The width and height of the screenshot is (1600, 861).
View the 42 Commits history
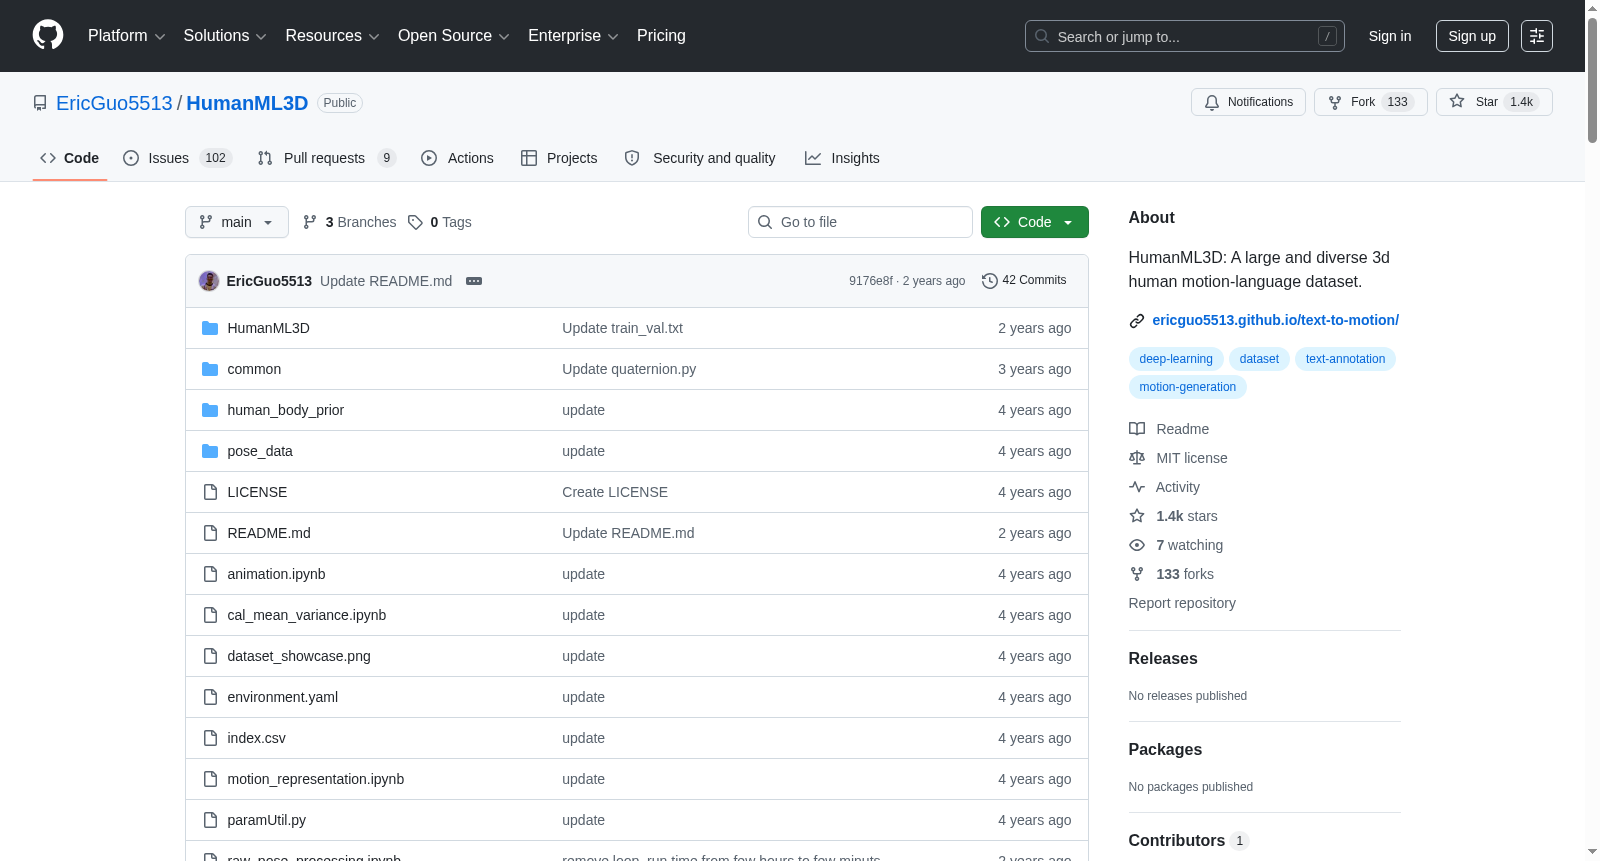1024,280
